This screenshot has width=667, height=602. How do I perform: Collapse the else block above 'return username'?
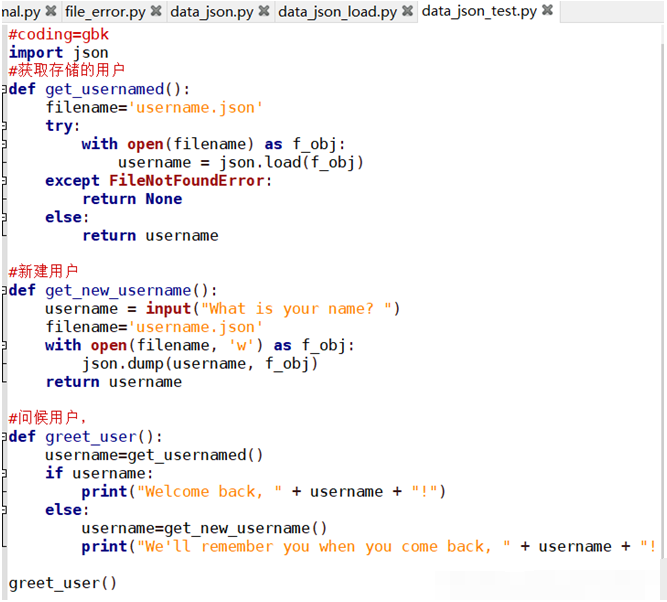[x=4, y=217]
